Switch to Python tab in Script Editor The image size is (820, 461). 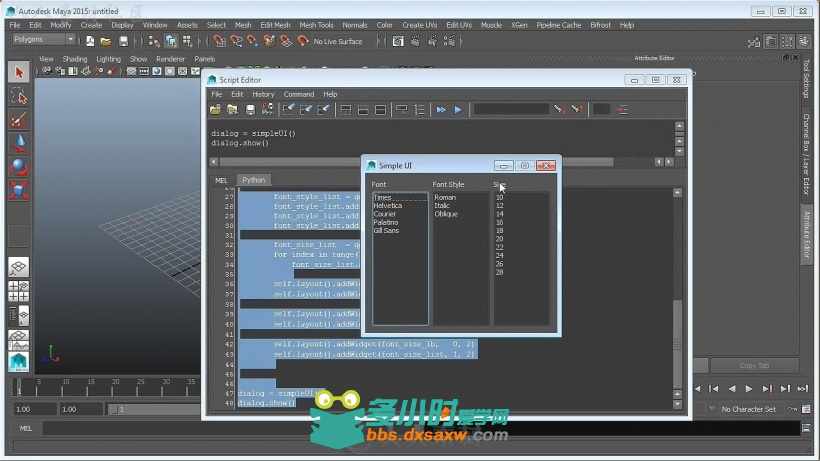tap(254, 180)
